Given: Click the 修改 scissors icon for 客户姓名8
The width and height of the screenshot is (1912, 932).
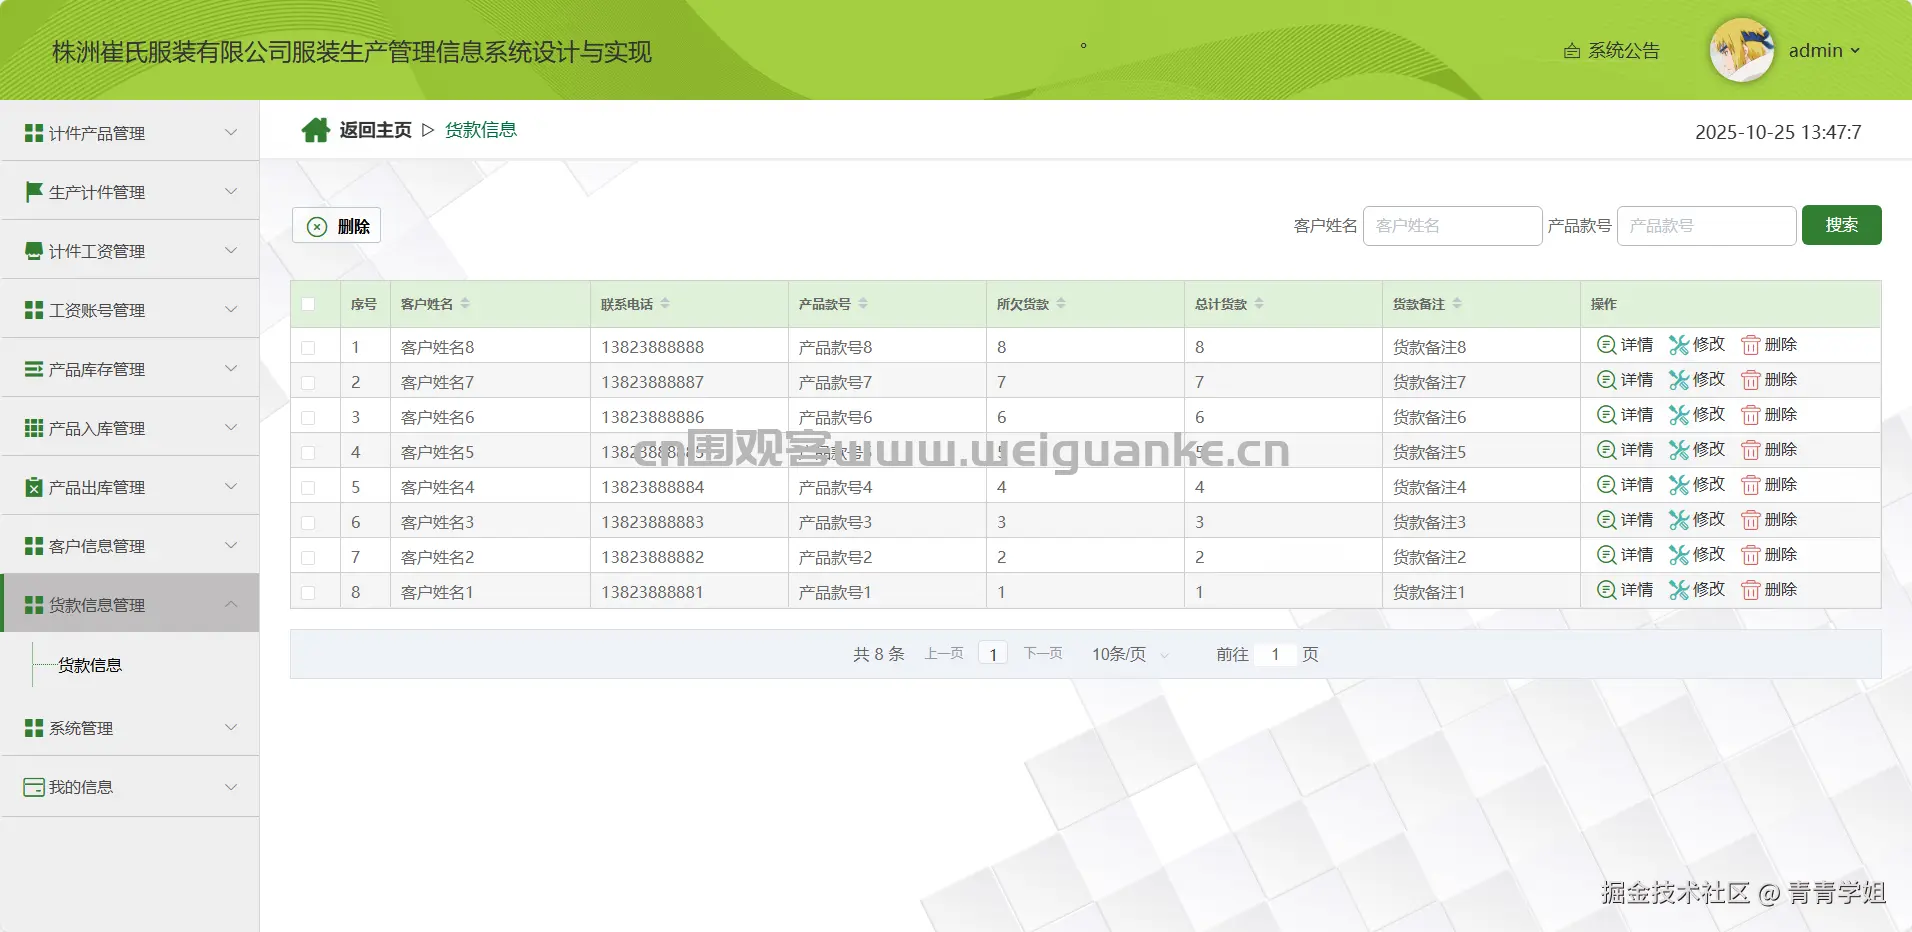Looking at the screenshot, I should click(1679, 345).
